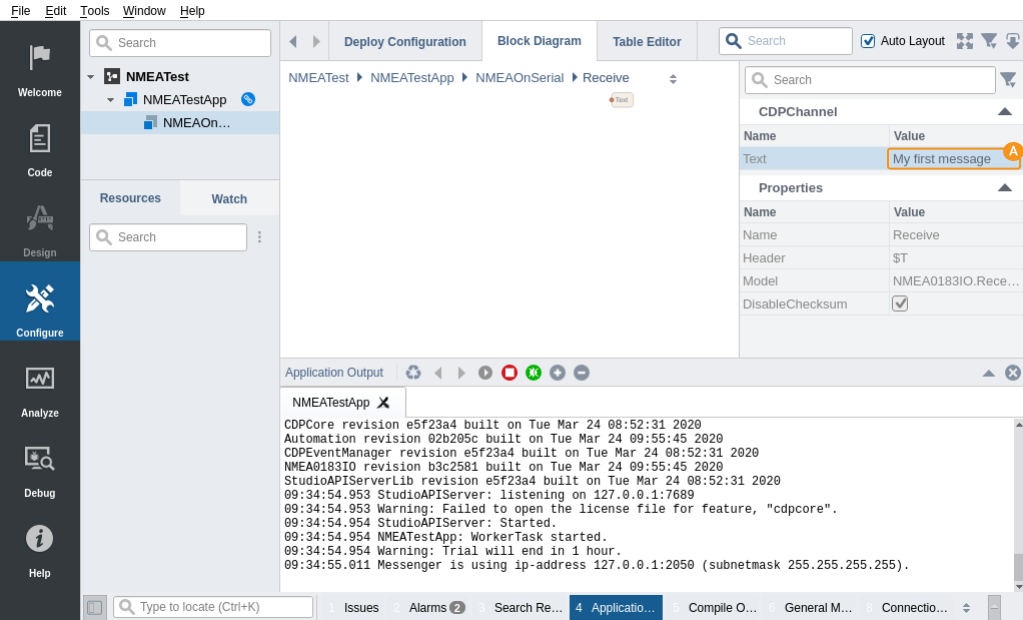Open the Watch tab
The image size is (1023, 620).
229,199
